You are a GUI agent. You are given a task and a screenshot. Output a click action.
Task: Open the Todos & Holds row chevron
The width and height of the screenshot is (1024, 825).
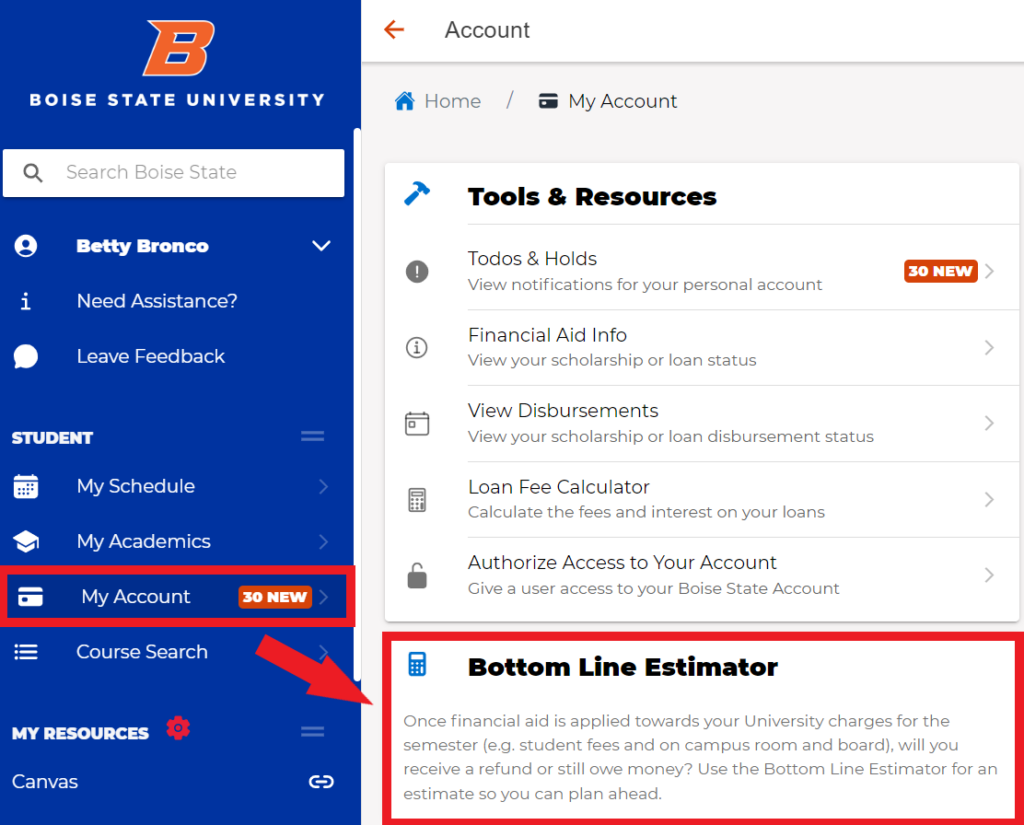point(989,271)
